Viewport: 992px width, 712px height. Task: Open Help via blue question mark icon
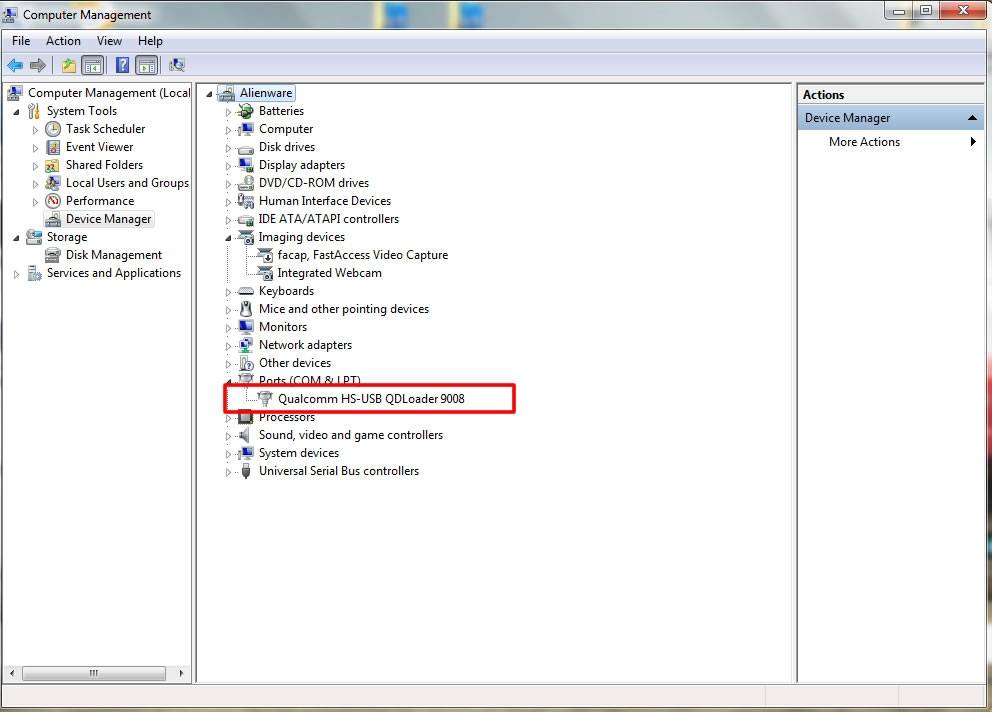click(122, 66)
